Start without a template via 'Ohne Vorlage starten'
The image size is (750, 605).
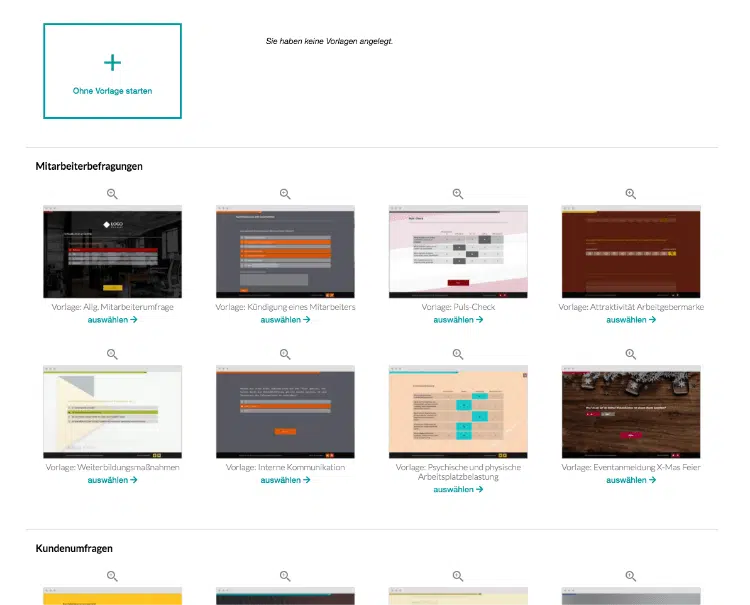(112, 71)
